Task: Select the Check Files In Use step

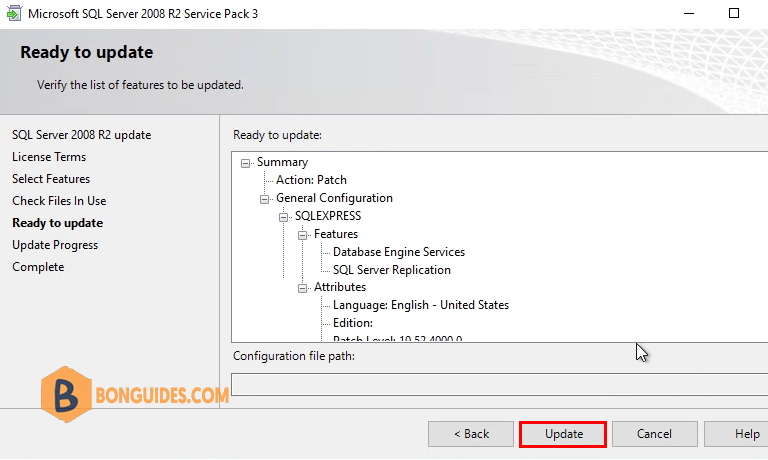Action: click(59, 201)
